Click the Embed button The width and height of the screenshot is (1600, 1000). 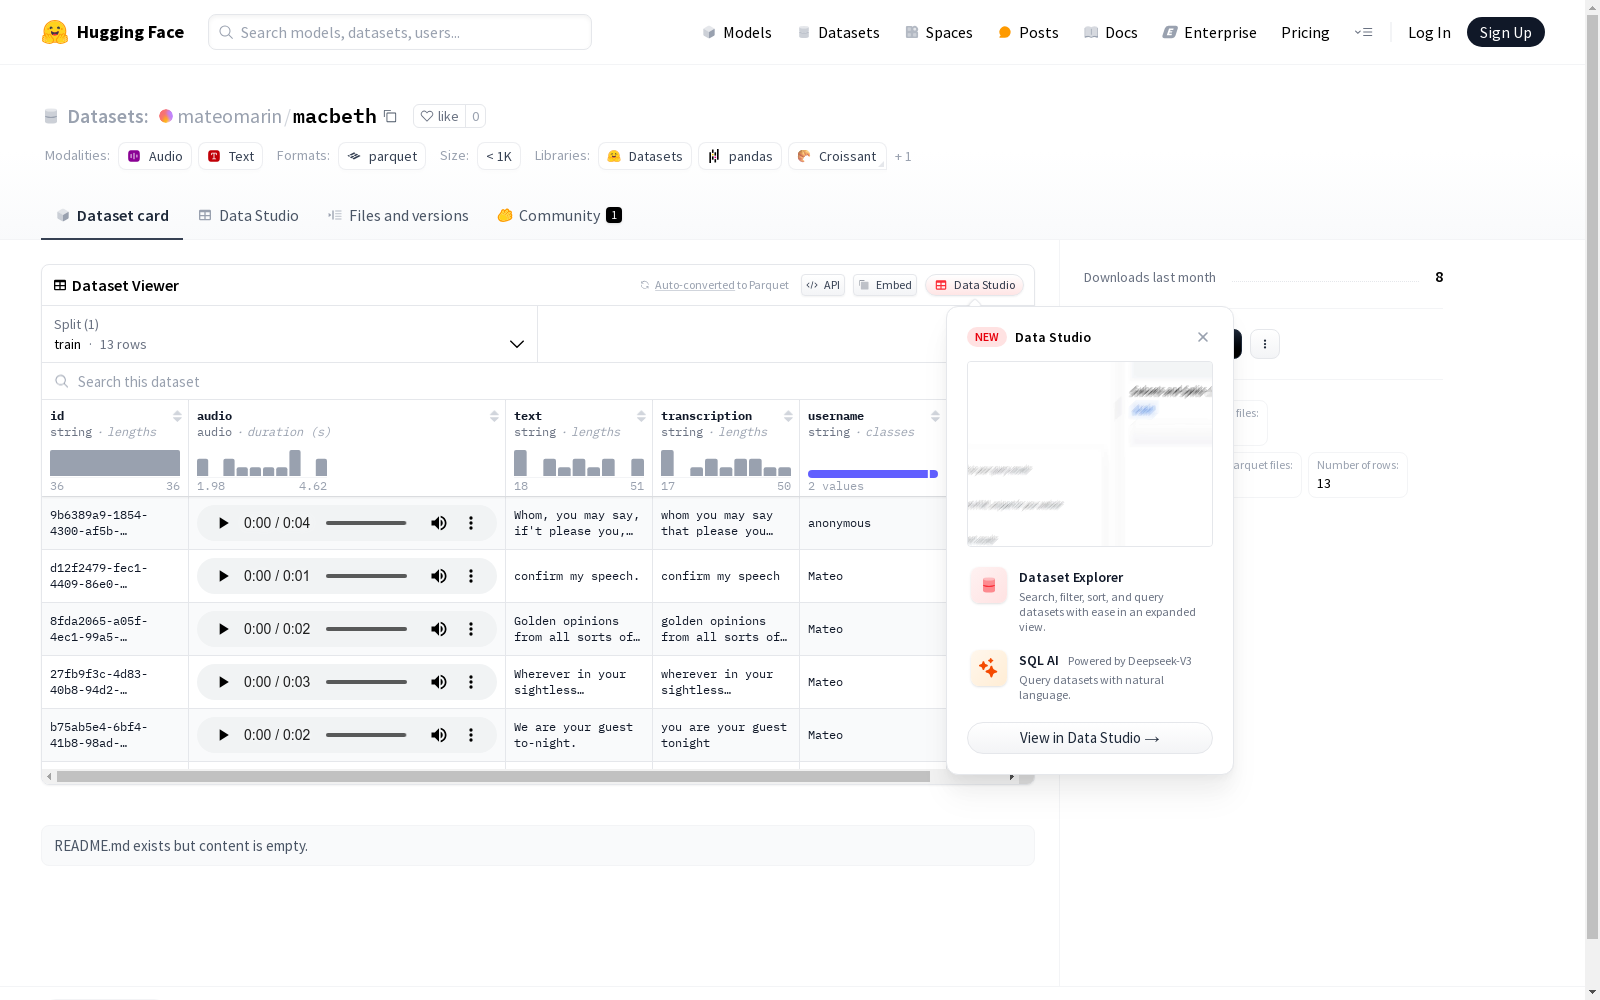(885, 285)
